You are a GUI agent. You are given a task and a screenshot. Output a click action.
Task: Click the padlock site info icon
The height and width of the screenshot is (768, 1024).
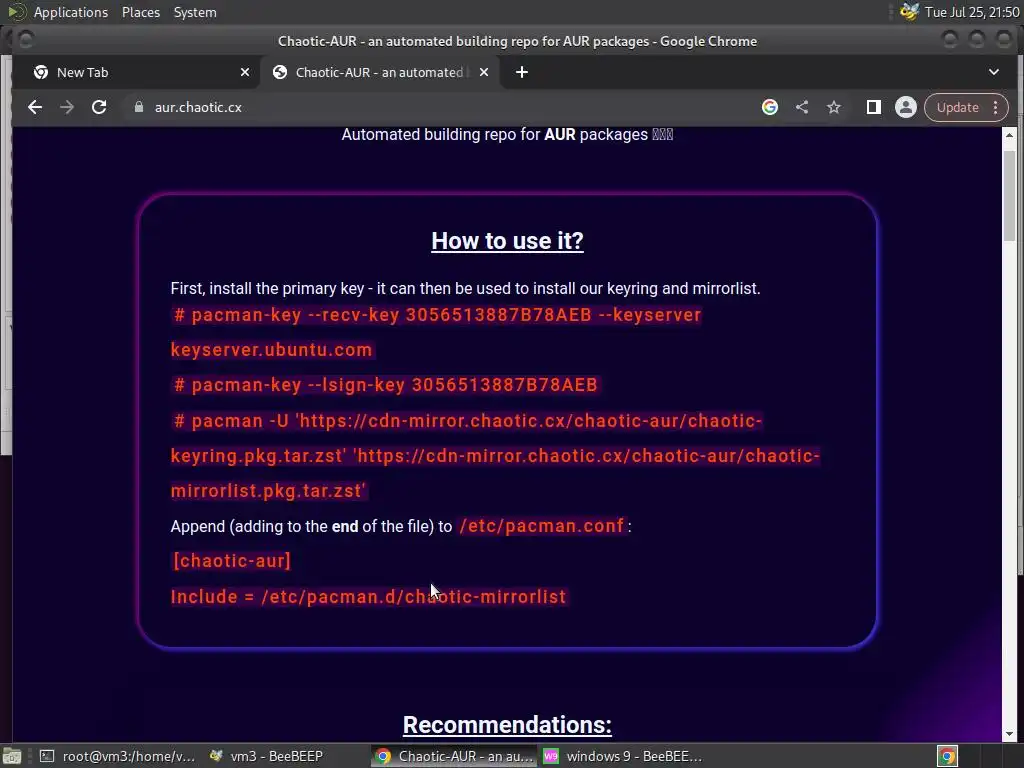coord(138,107)
